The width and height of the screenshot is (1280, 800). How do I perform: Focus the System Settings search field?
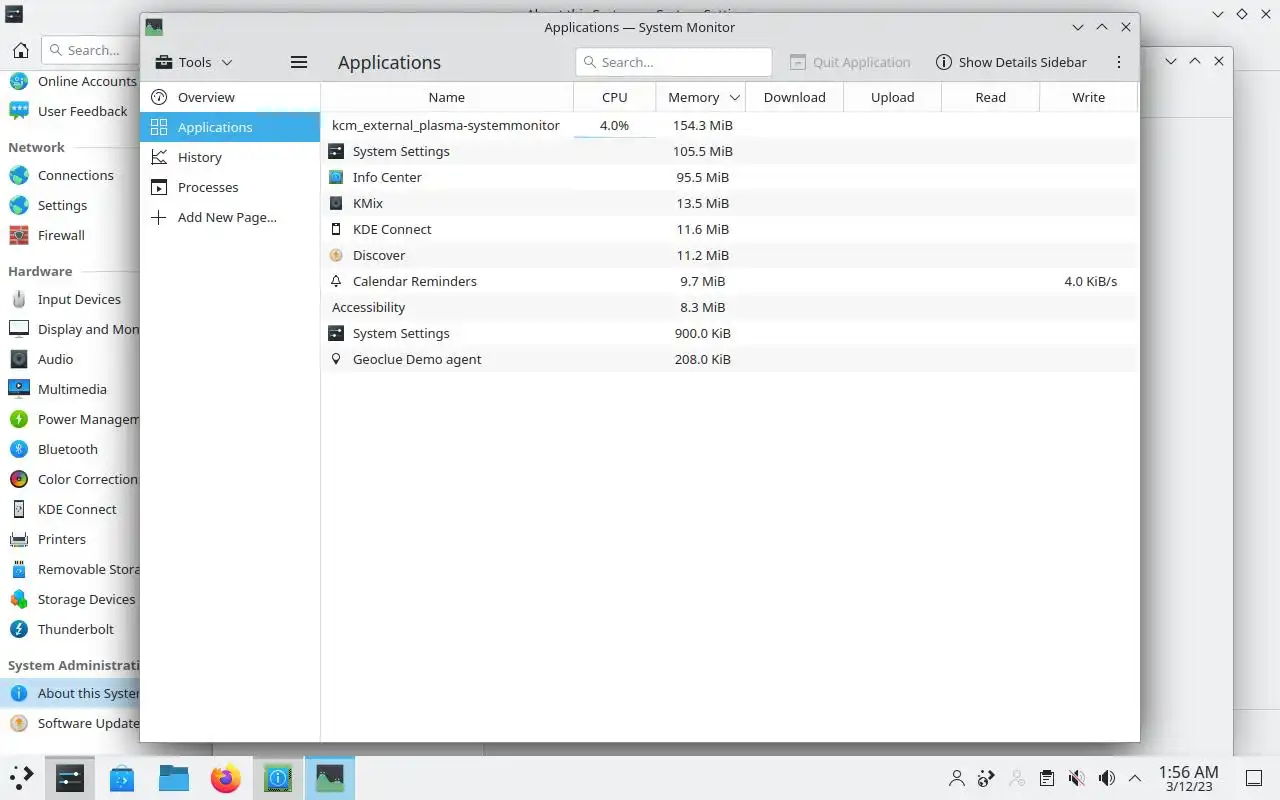90,50
